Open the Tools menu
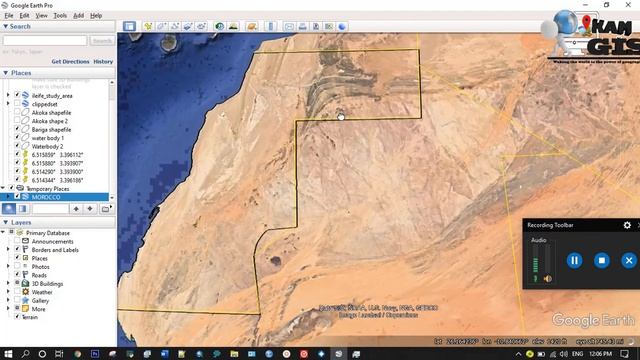This screenshot has width=640, height=360. click(x=60, y=16)
